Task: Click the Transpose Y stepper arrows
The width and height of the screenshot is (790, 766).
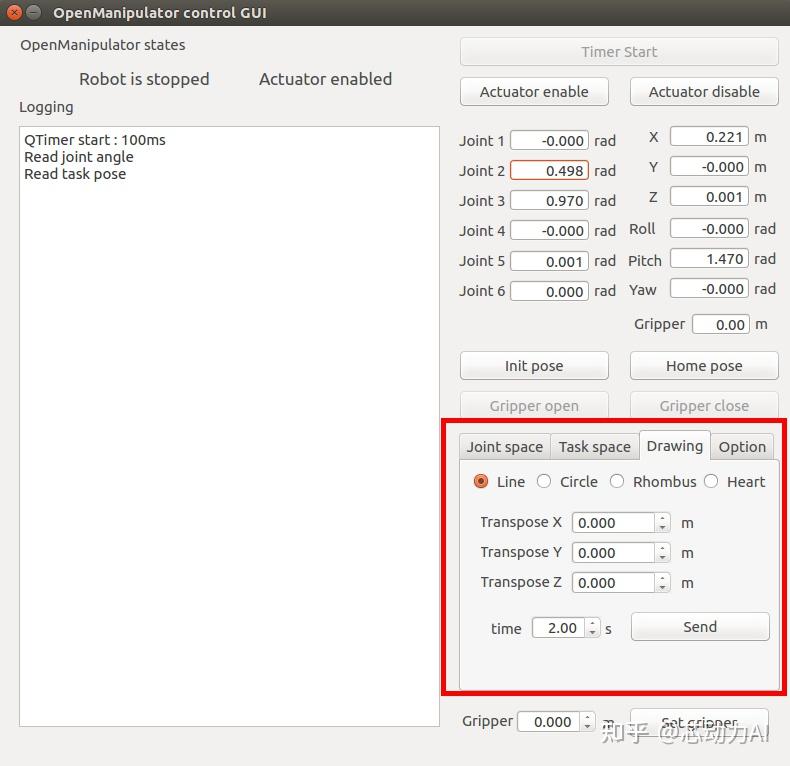Action: (662, 552)
